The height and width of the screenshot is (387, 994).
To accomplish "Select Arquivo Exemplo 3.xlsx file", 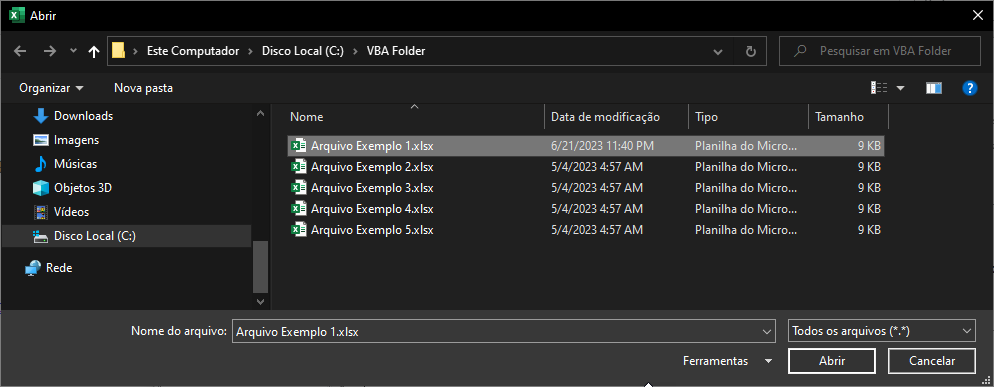I will coord(586,188).
